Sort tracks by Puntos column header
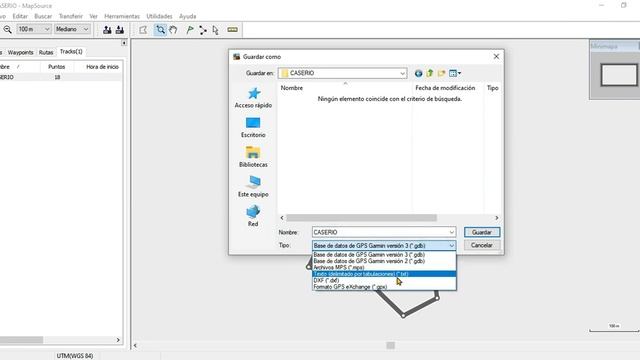 (56, 67)
